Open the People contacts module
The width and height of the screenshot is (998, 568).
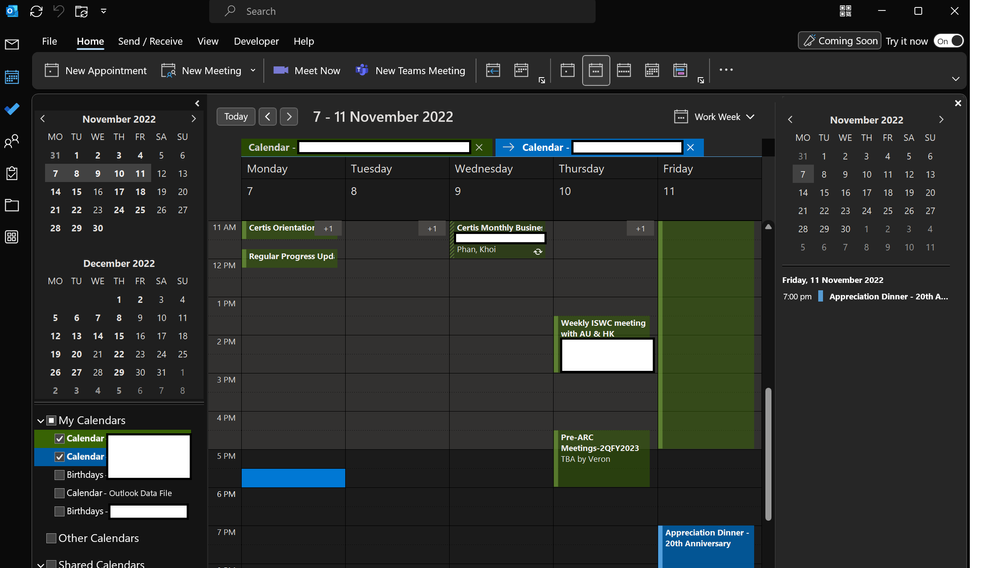coord(11,141)
